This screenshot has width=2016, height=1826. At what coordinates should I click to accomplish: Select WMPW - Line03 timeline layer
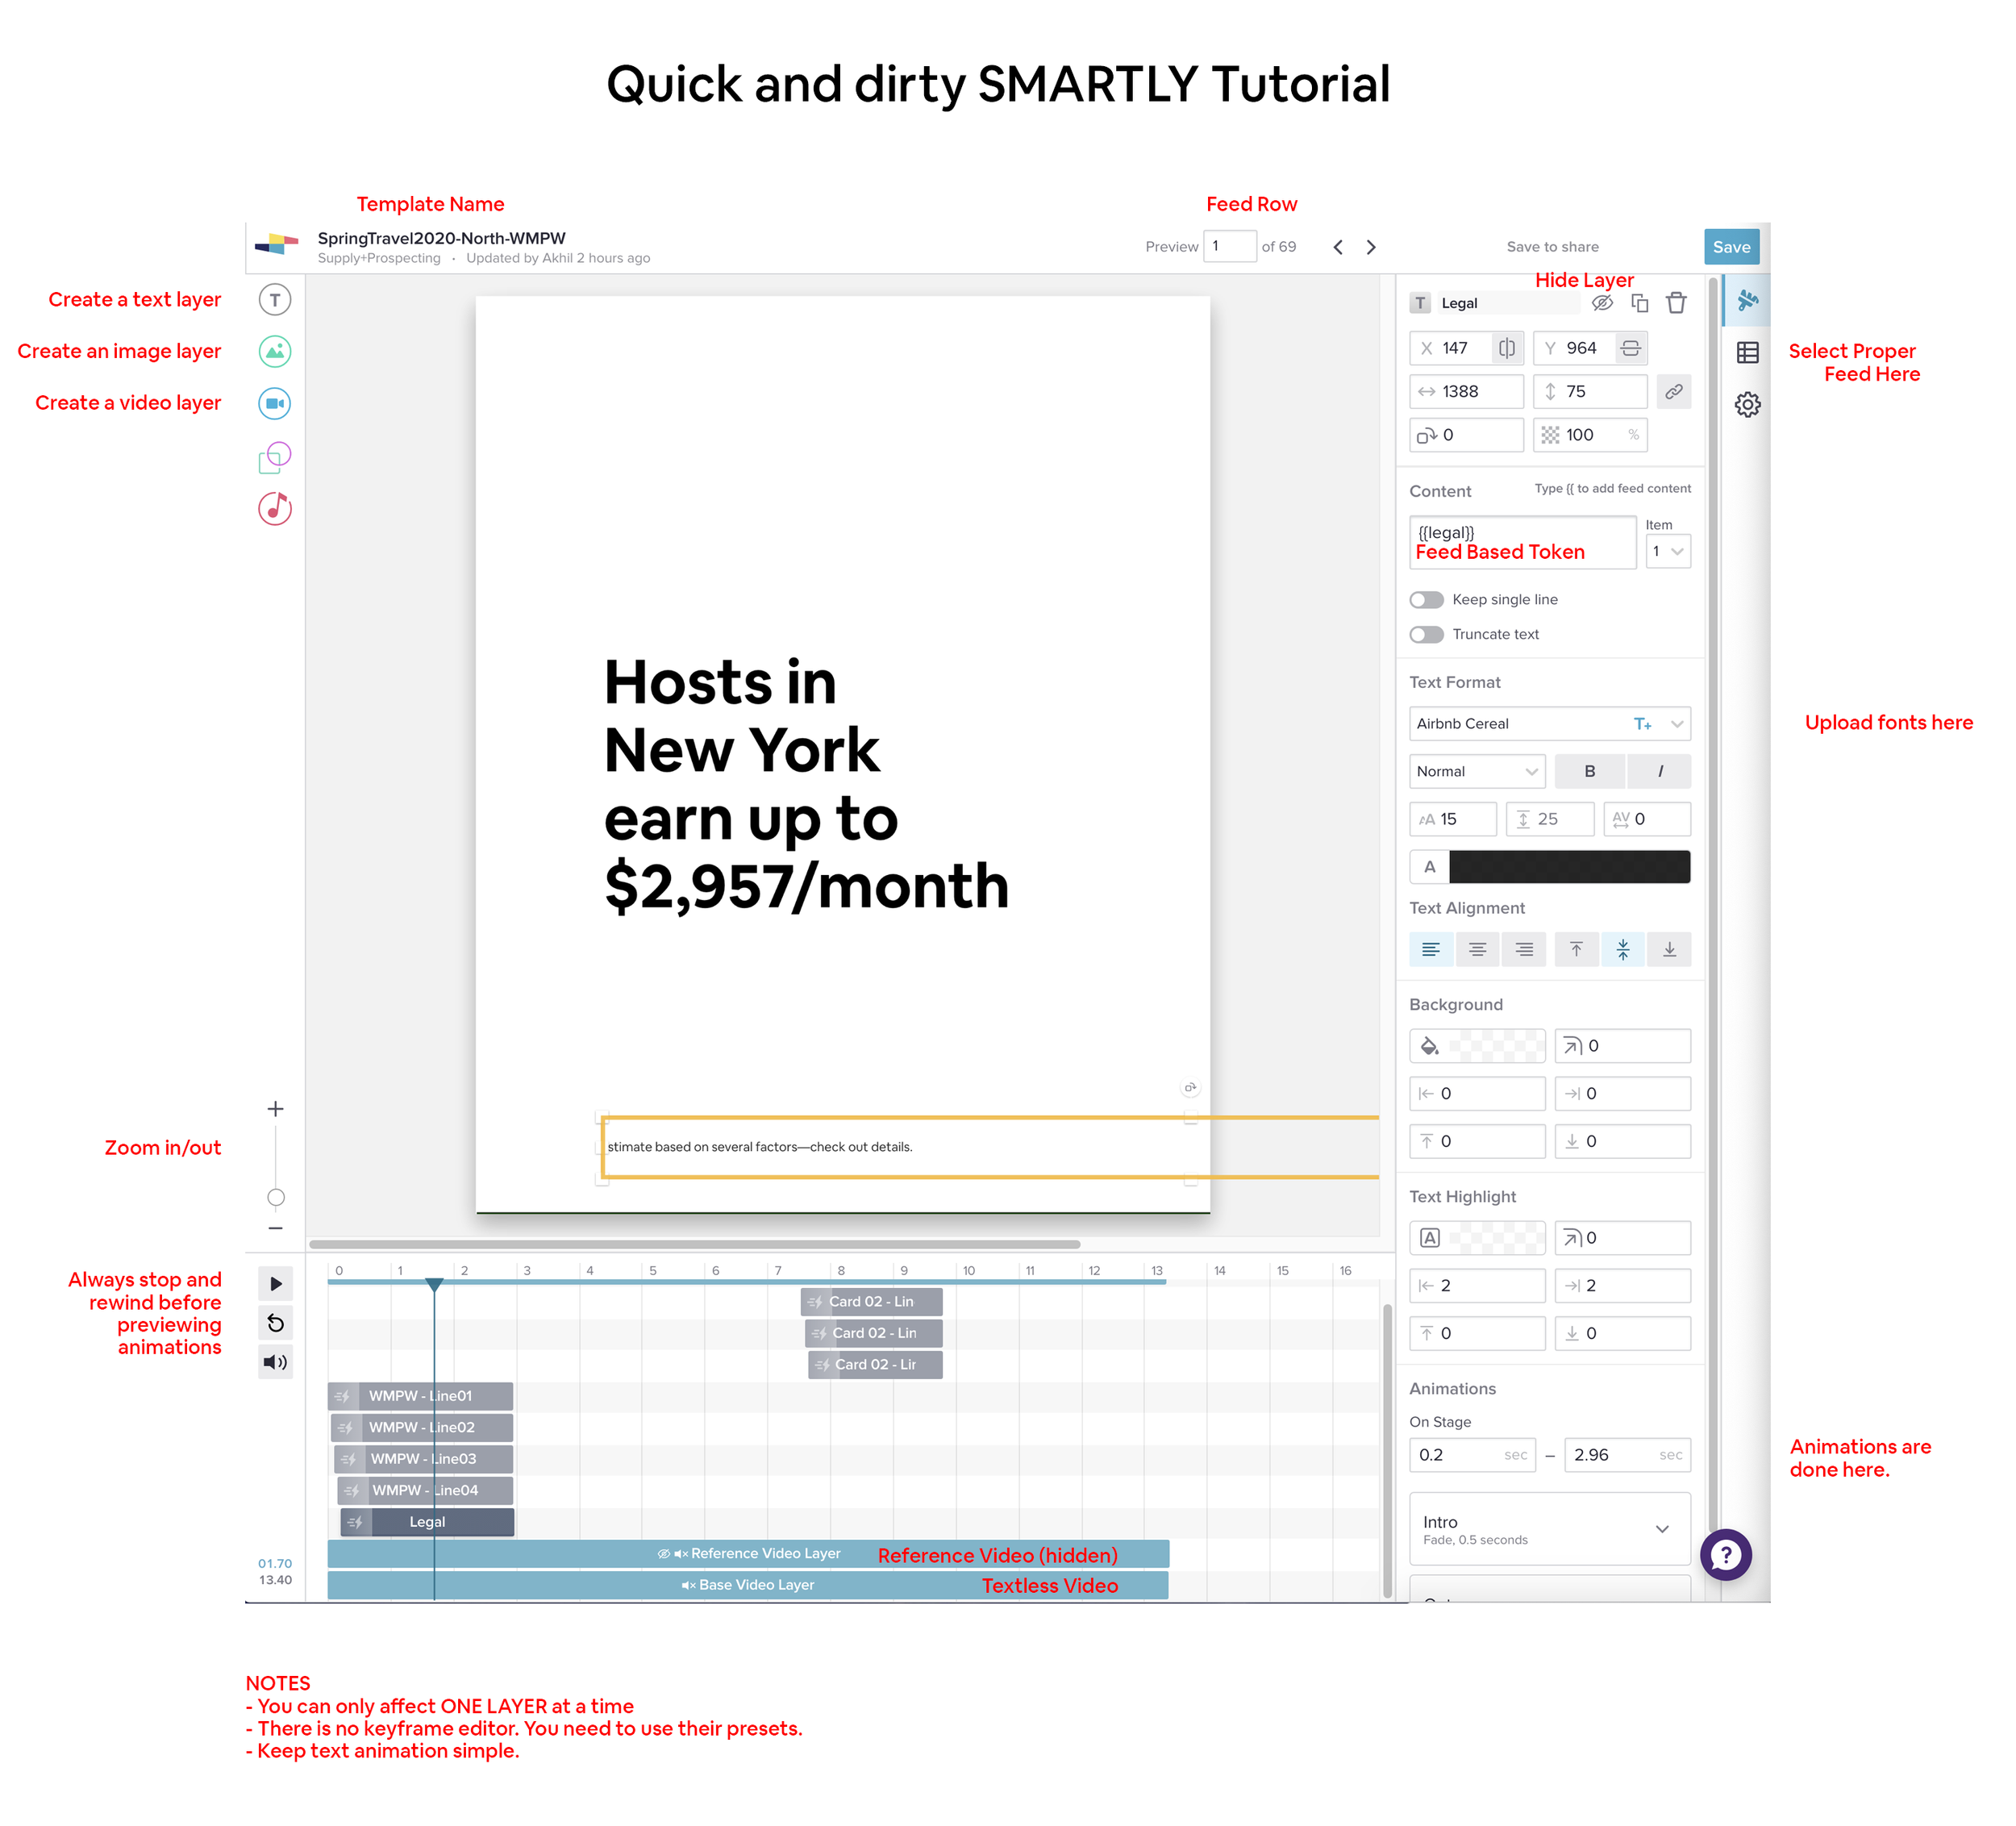click(424, 1459)
